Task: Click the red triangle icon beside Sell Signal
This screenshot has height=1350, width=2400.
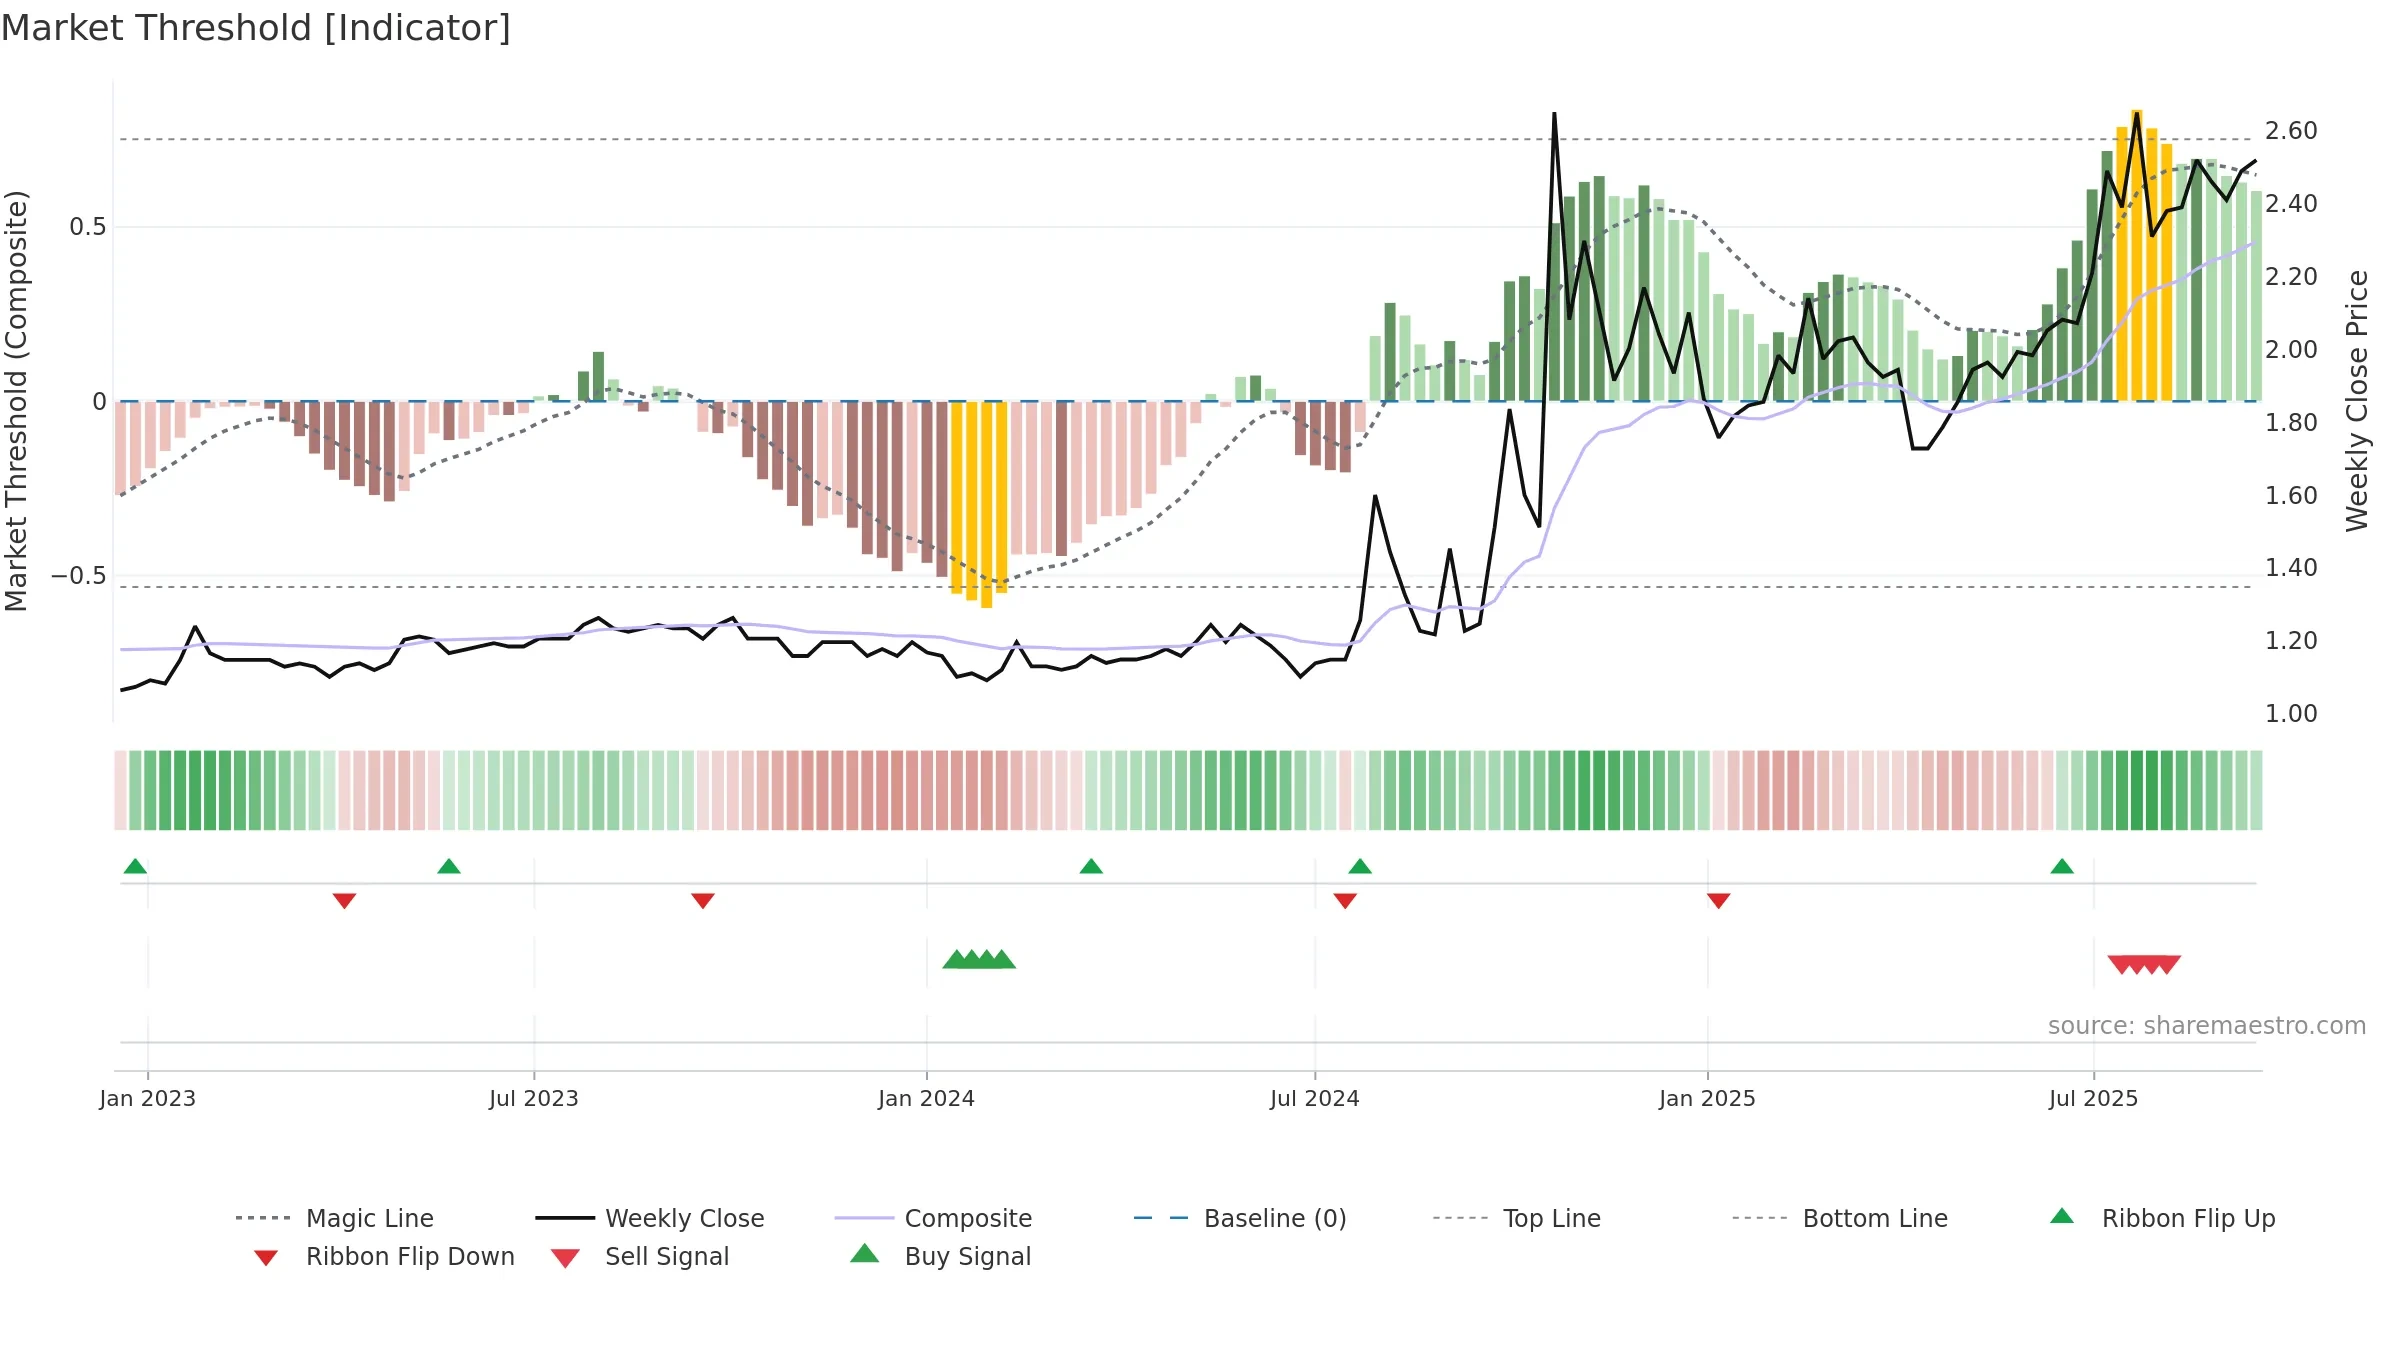Action: pyautogui.click(x=565, y=1258)
